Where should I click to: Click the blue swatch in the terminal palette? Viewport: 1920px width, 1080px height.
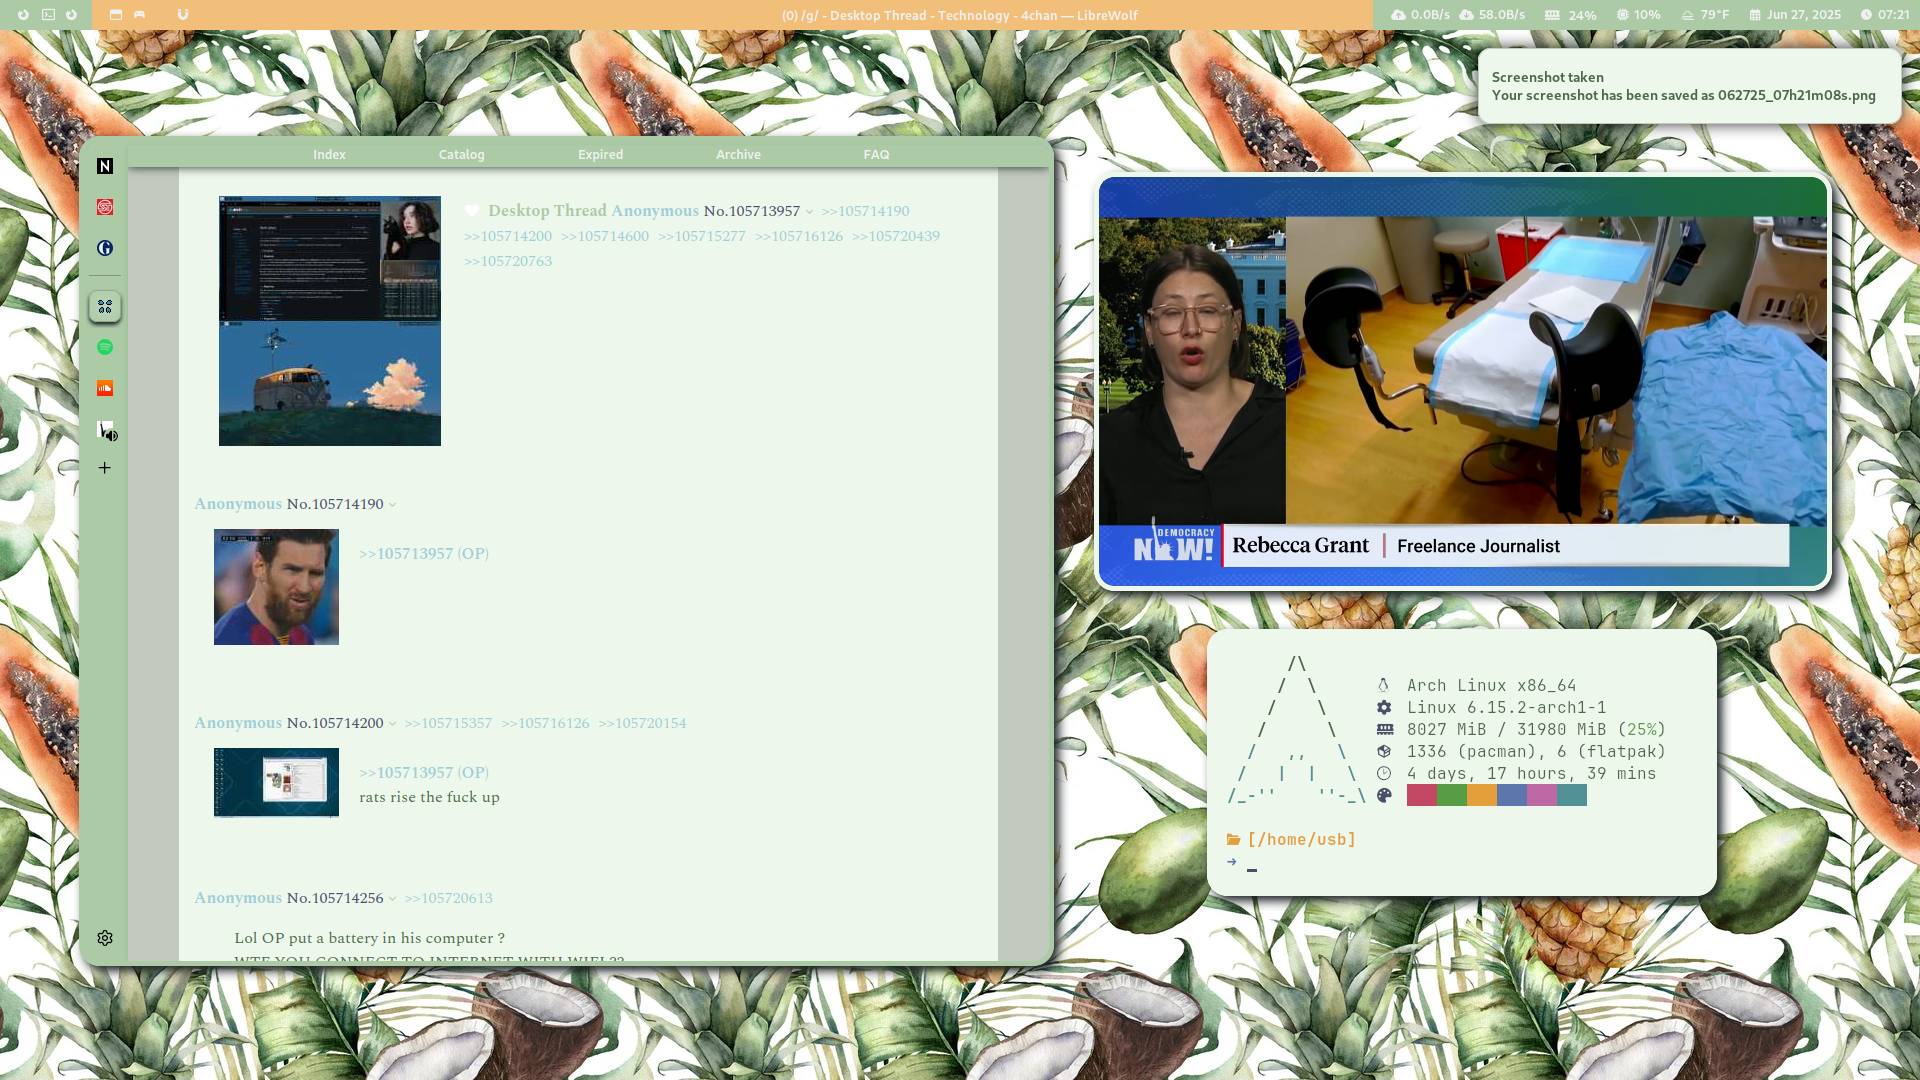pos(1512,795)
